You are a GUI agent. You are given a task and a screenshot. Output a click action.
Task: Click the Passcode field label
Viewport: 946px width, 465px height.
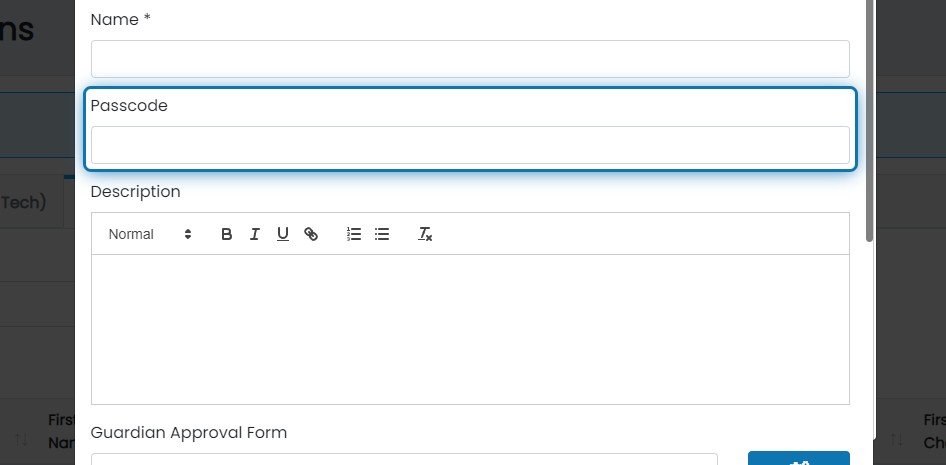click(129, 106)
